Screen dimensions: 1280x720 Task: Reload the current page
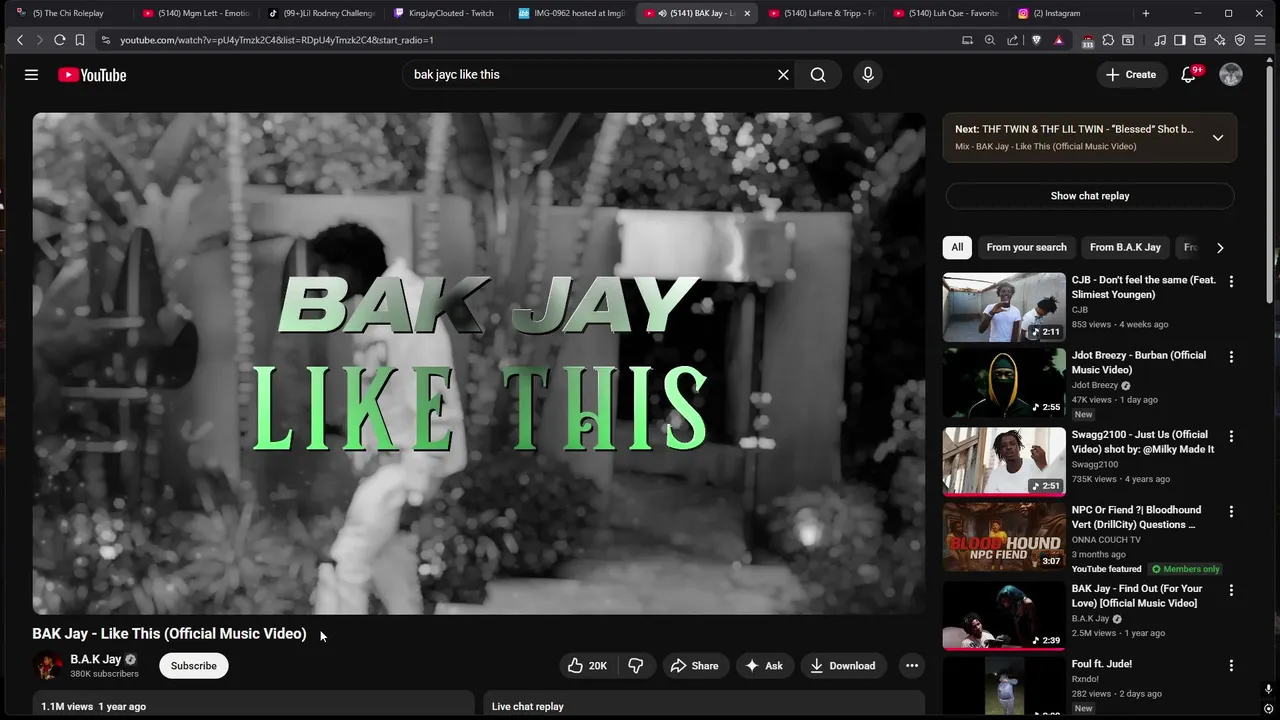tap(60, 40)
